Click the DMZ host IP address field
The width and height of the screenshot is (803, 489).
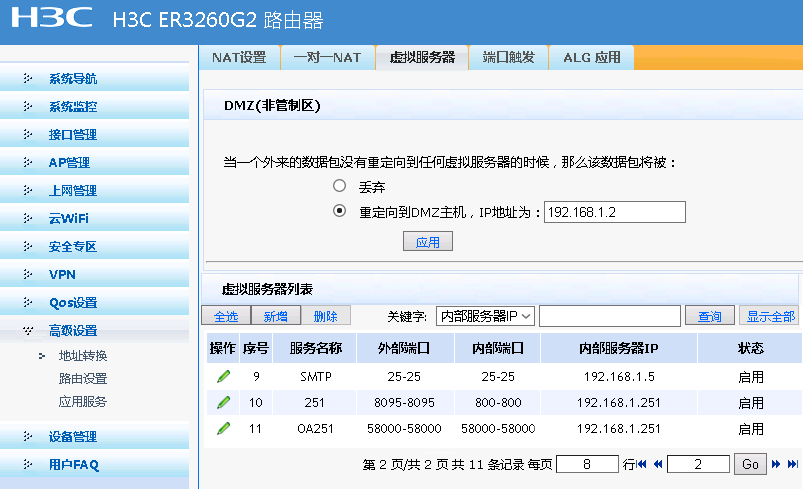click(x=614, y=211)
